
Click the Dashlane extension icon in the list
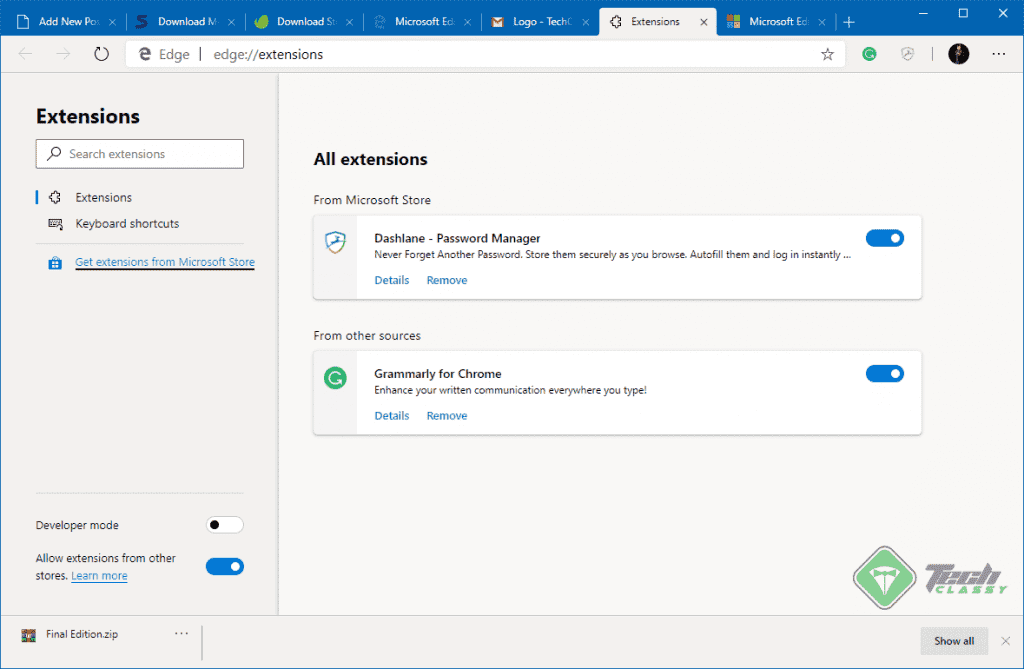pyautogui.click(x=335, y=242)
